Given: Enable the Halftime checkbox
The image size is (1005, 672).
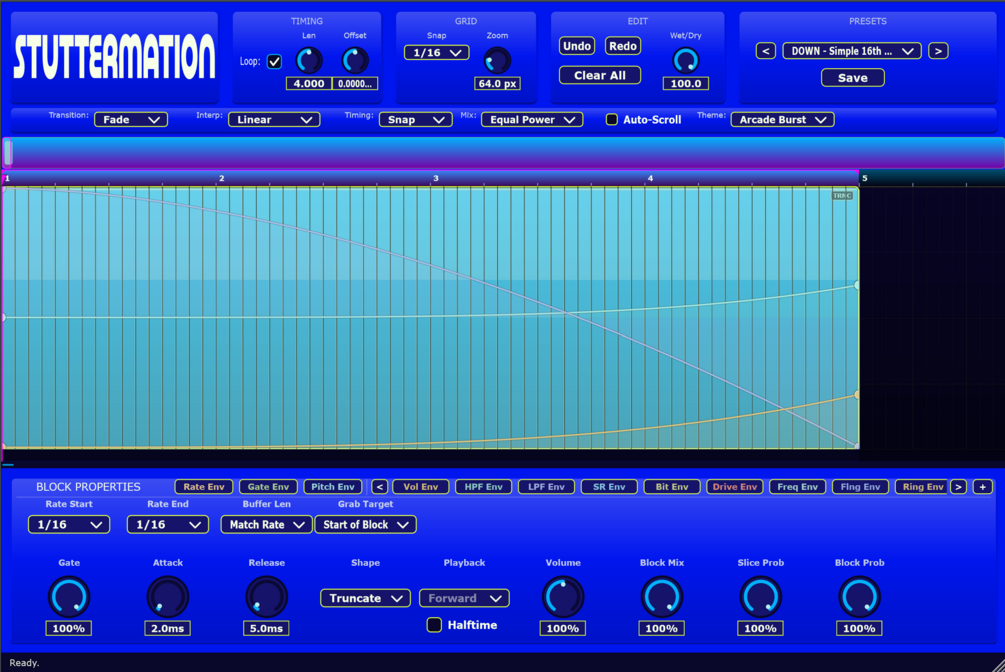Looking at the screenshot, I should click(x=434, y=625).
